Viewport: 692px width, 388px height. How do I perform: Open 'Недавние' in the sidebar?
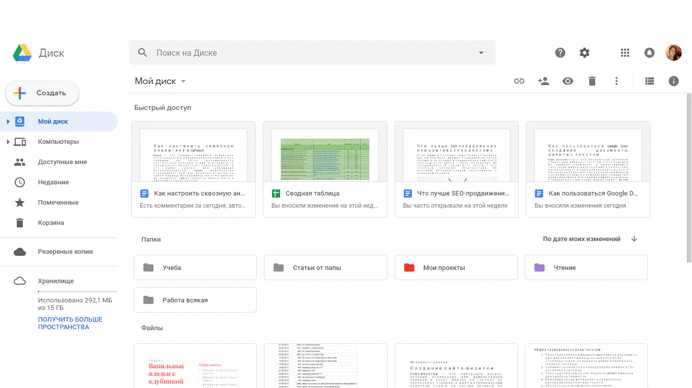click(59, 182)
